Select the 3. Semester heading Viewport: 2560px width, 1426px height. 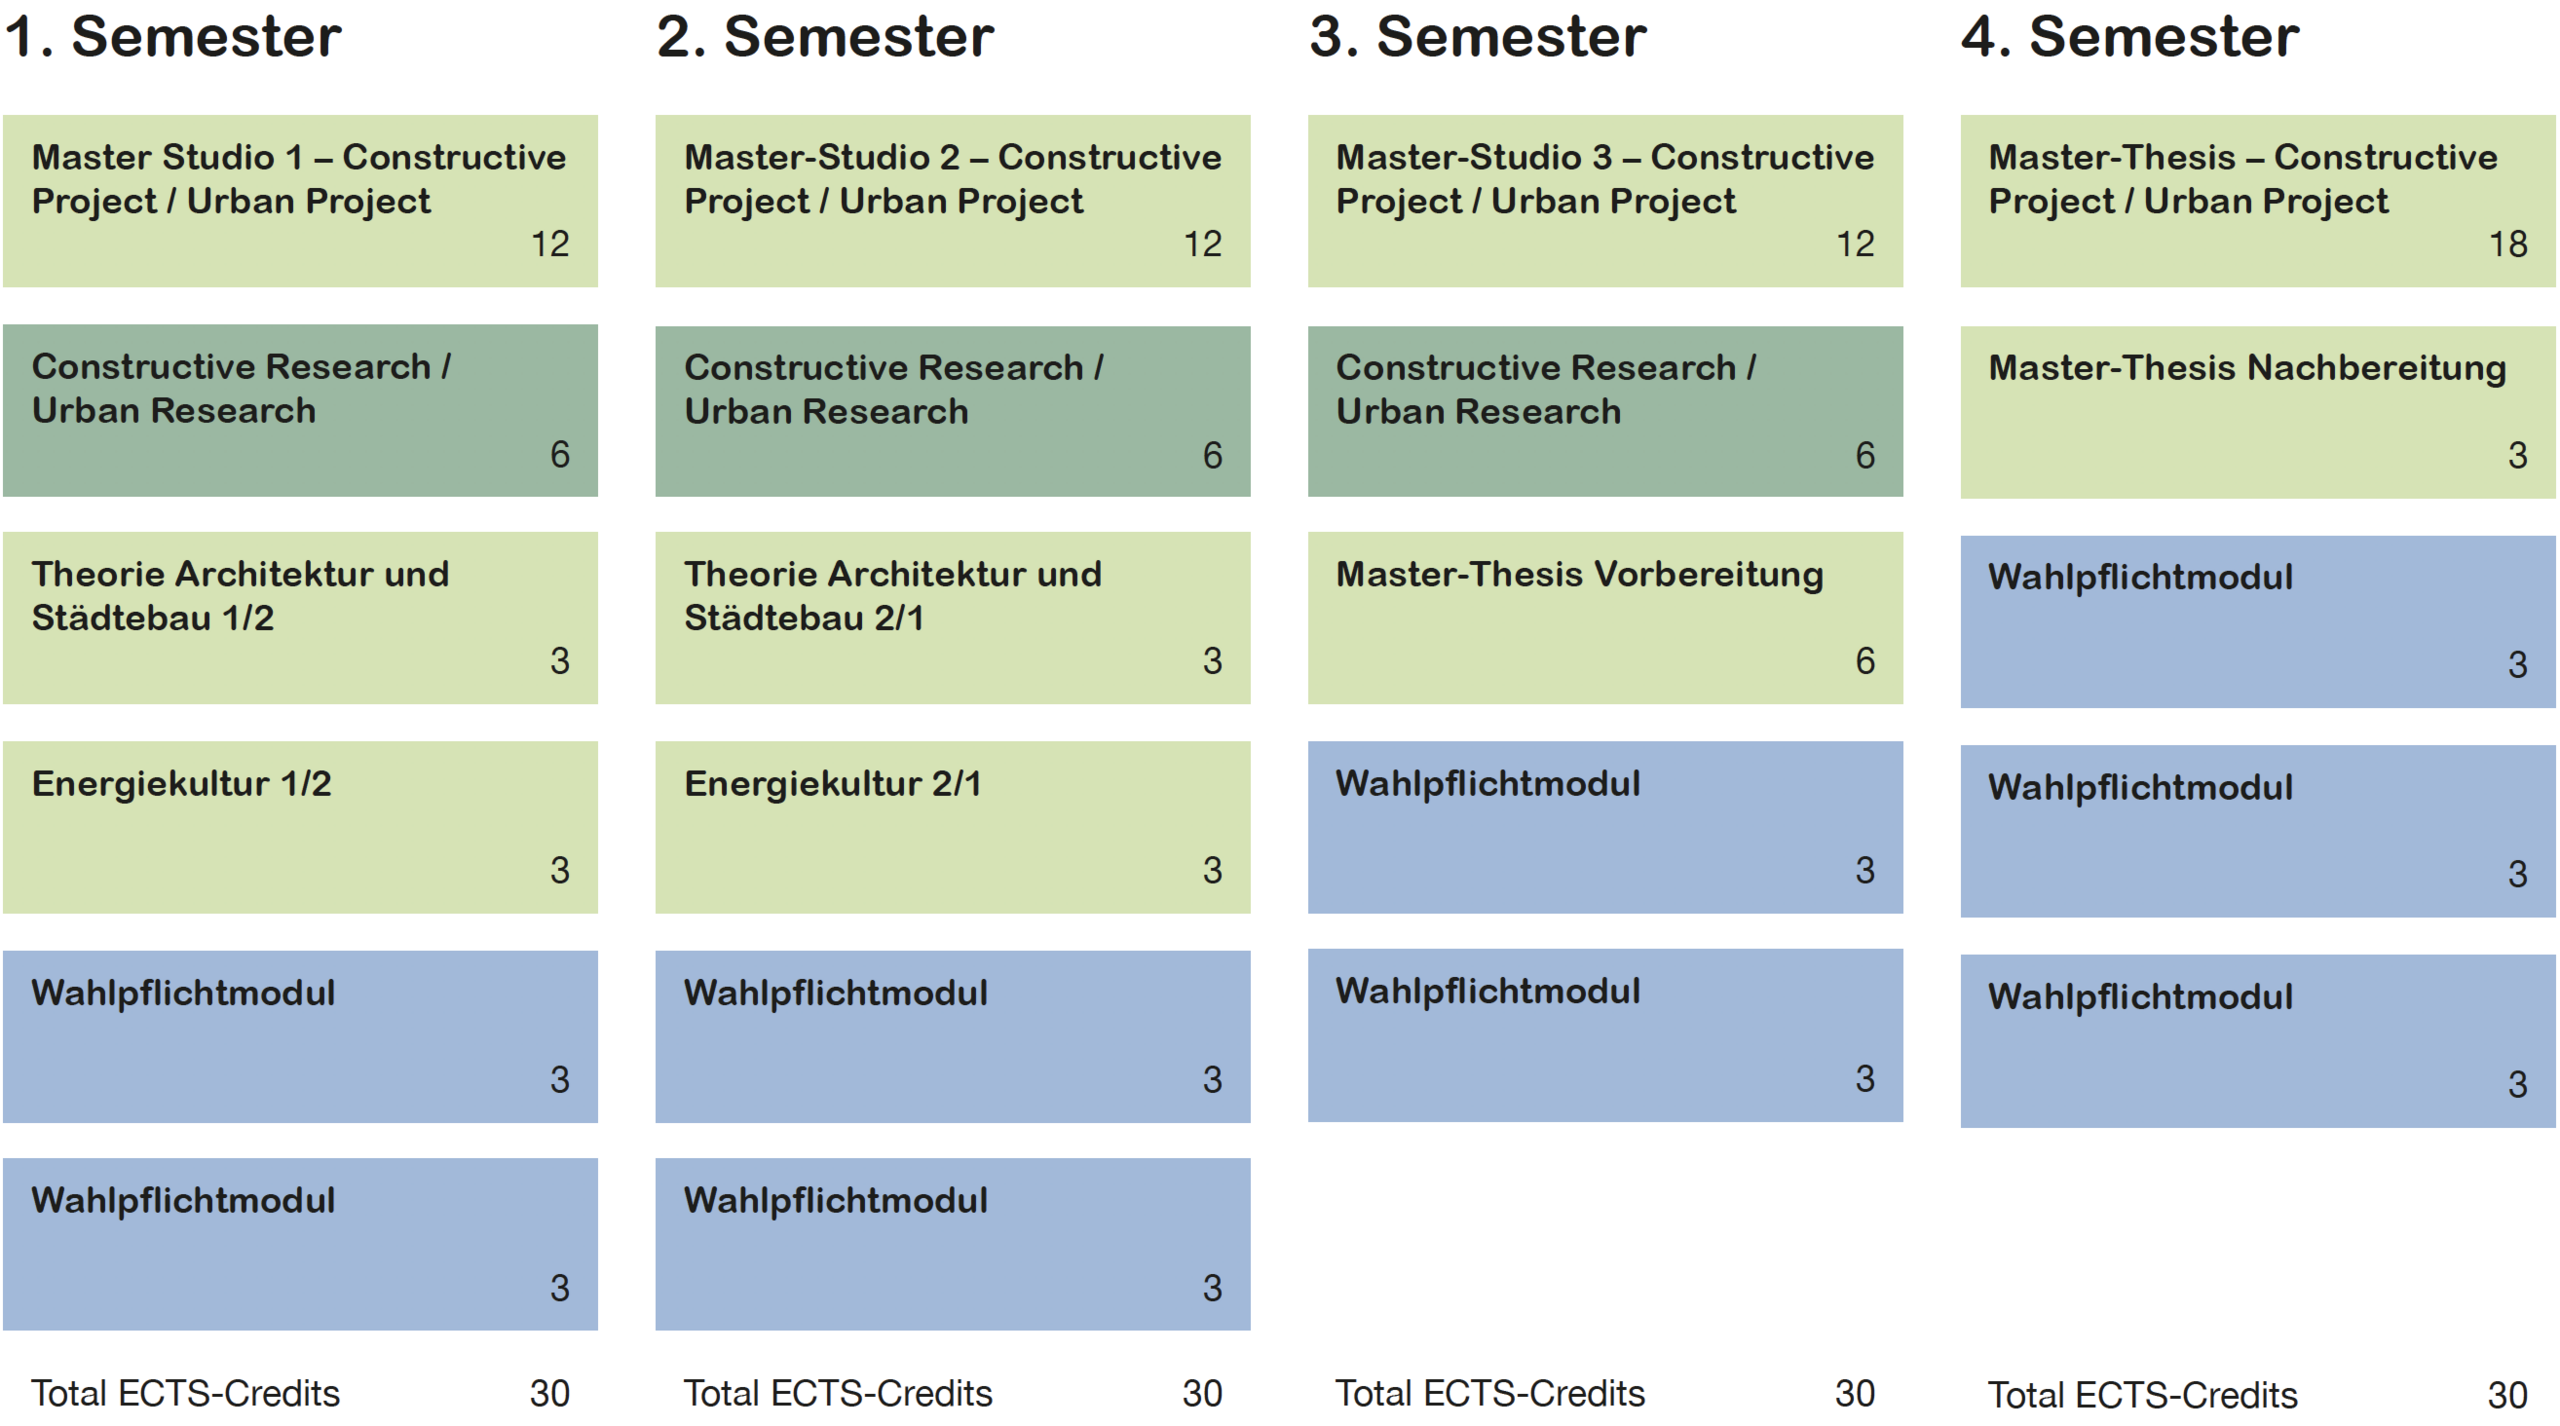click(1477, 37)
